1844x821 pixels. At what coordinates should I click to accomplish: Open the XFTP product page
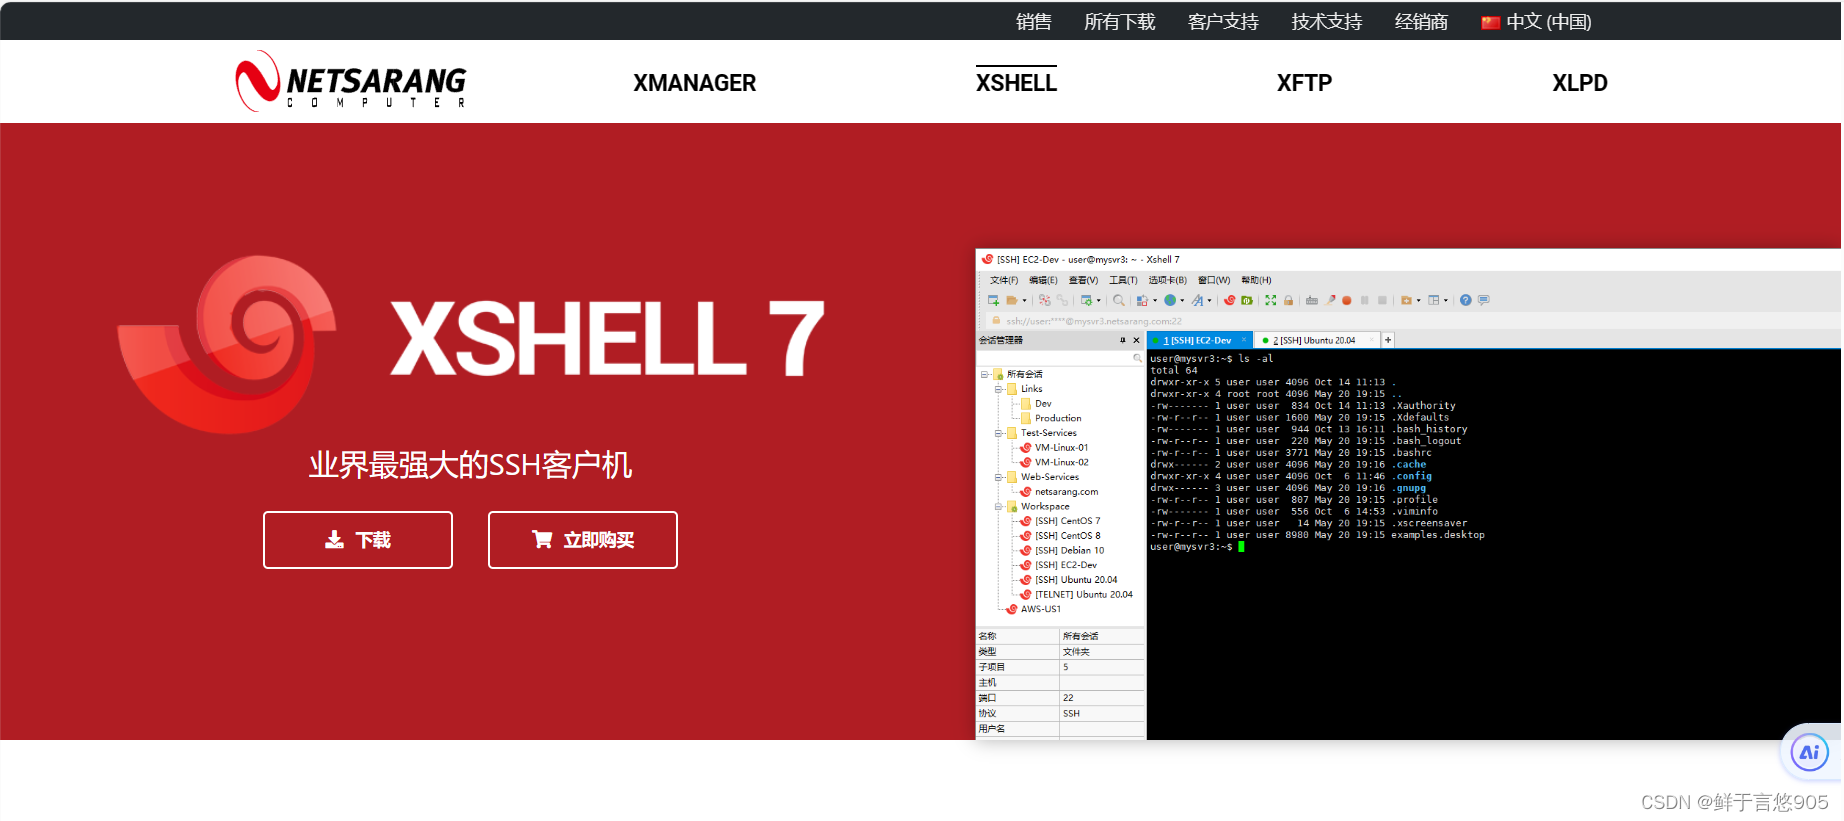[x=1304, y=83]
